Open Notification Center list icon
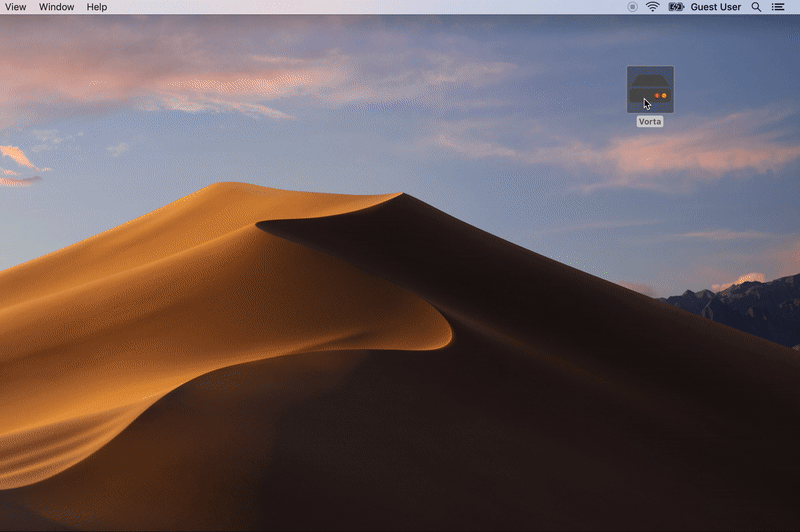This screenshot has height=532, width=800. click(x=778, y=7)
